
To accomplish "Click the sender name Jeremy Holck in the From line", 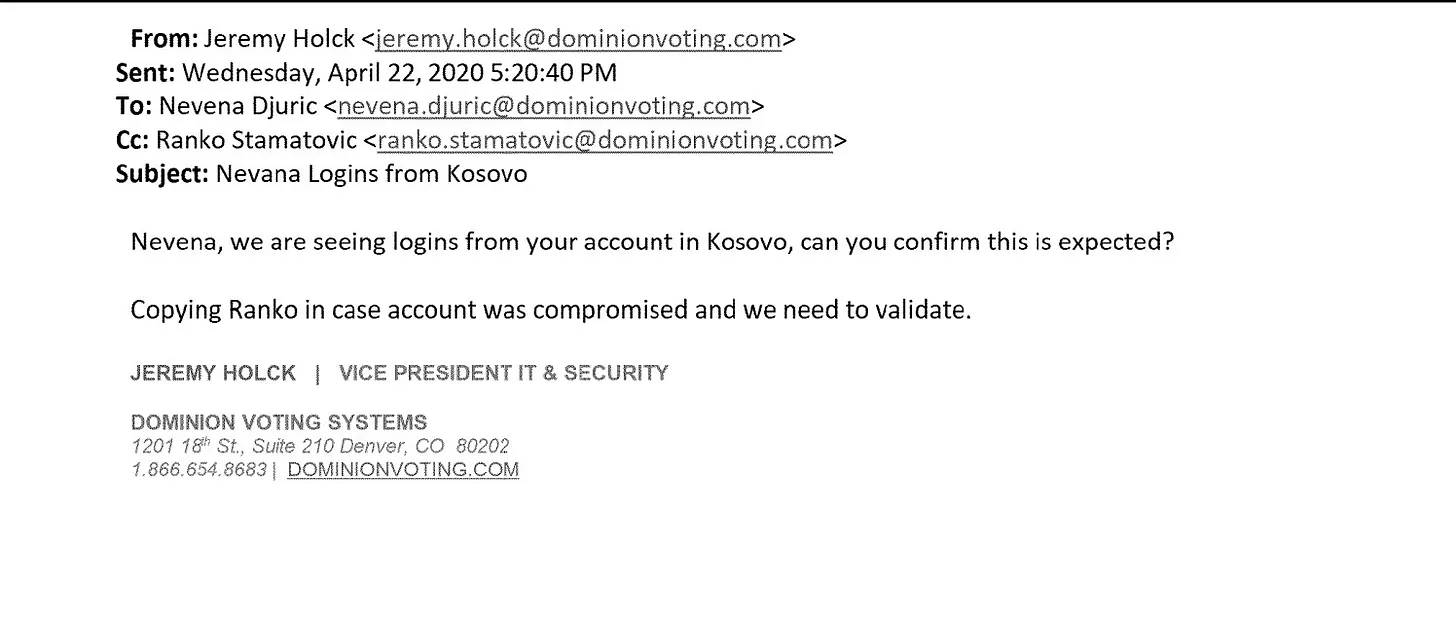I will tap(279, 39).
